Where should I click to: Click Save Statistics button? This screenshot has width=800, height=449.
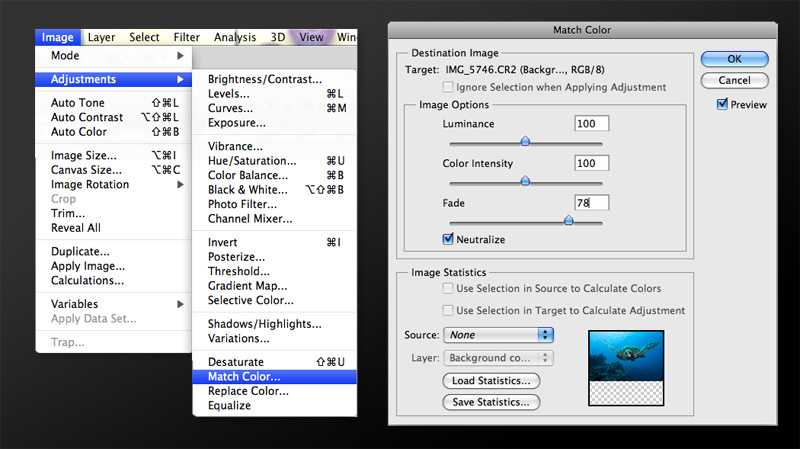click(x=491, y=402)
